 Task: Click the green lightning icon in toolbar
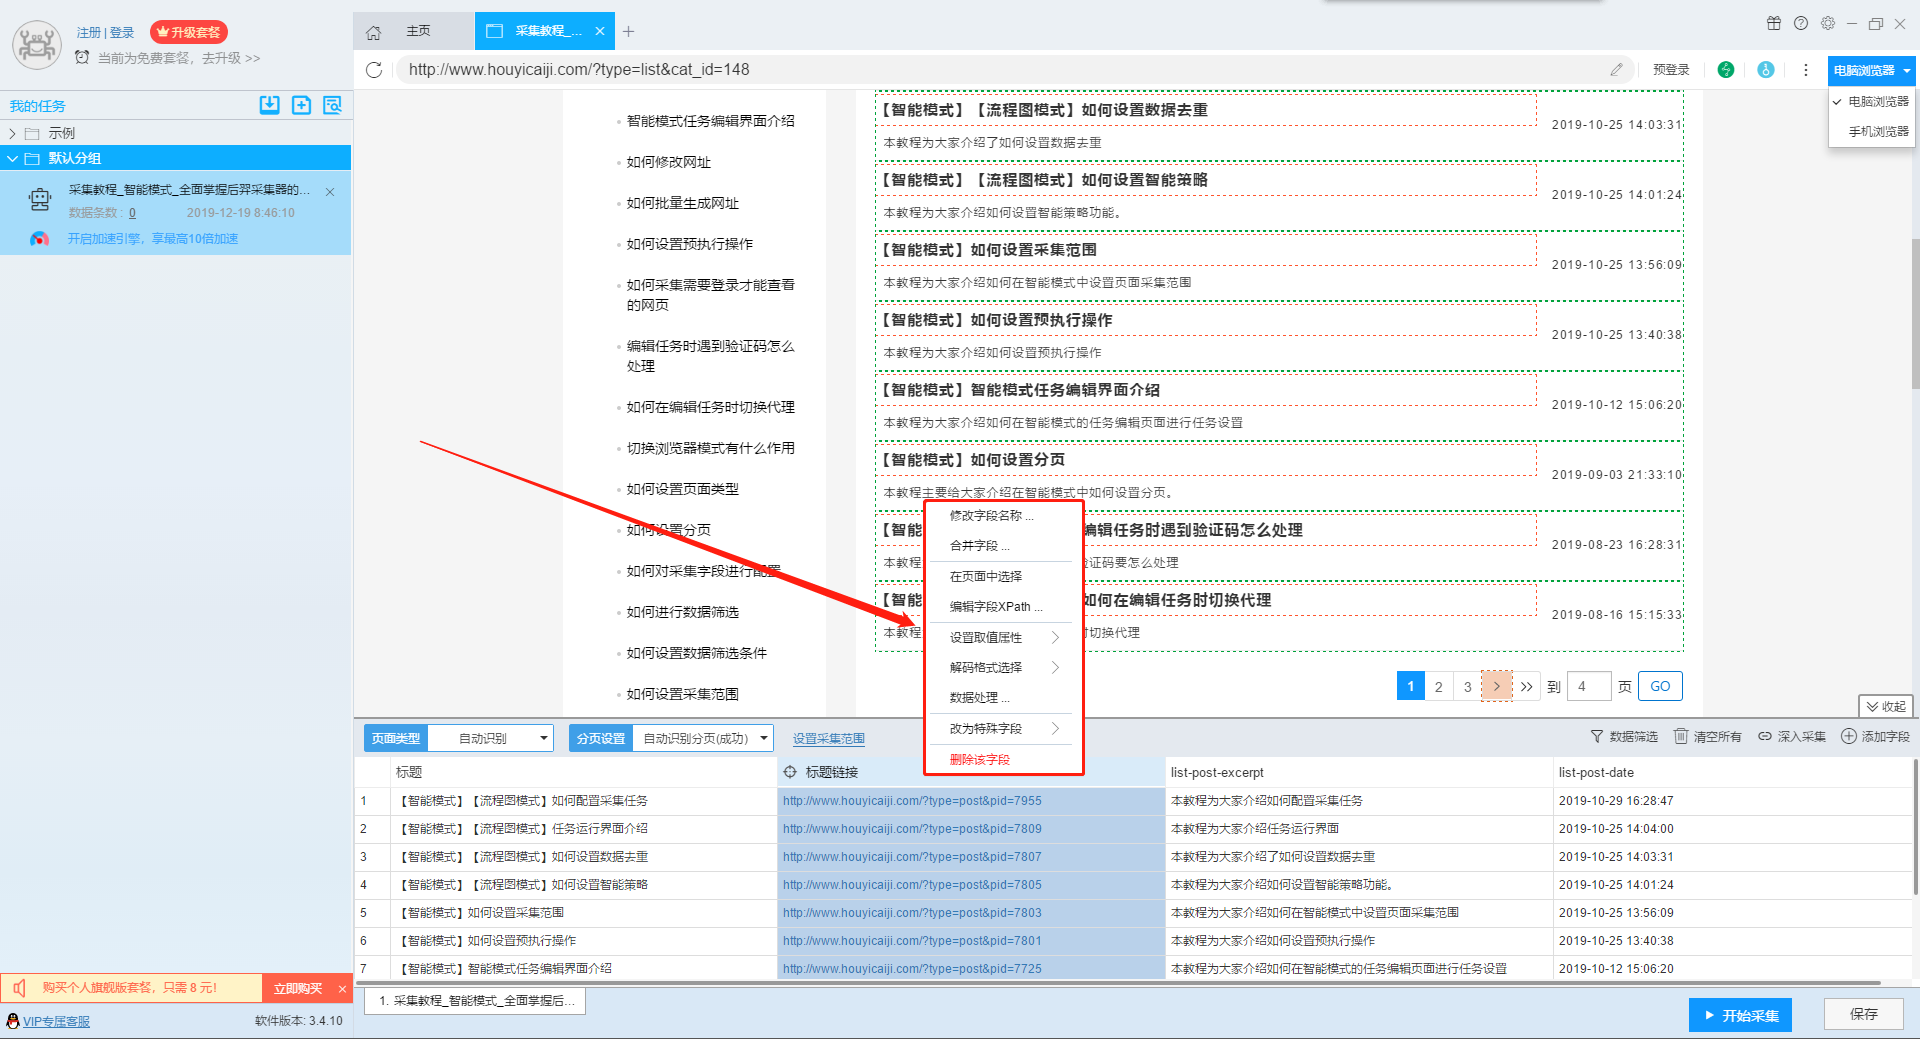pyautogui.click(x=1726, y=70)
